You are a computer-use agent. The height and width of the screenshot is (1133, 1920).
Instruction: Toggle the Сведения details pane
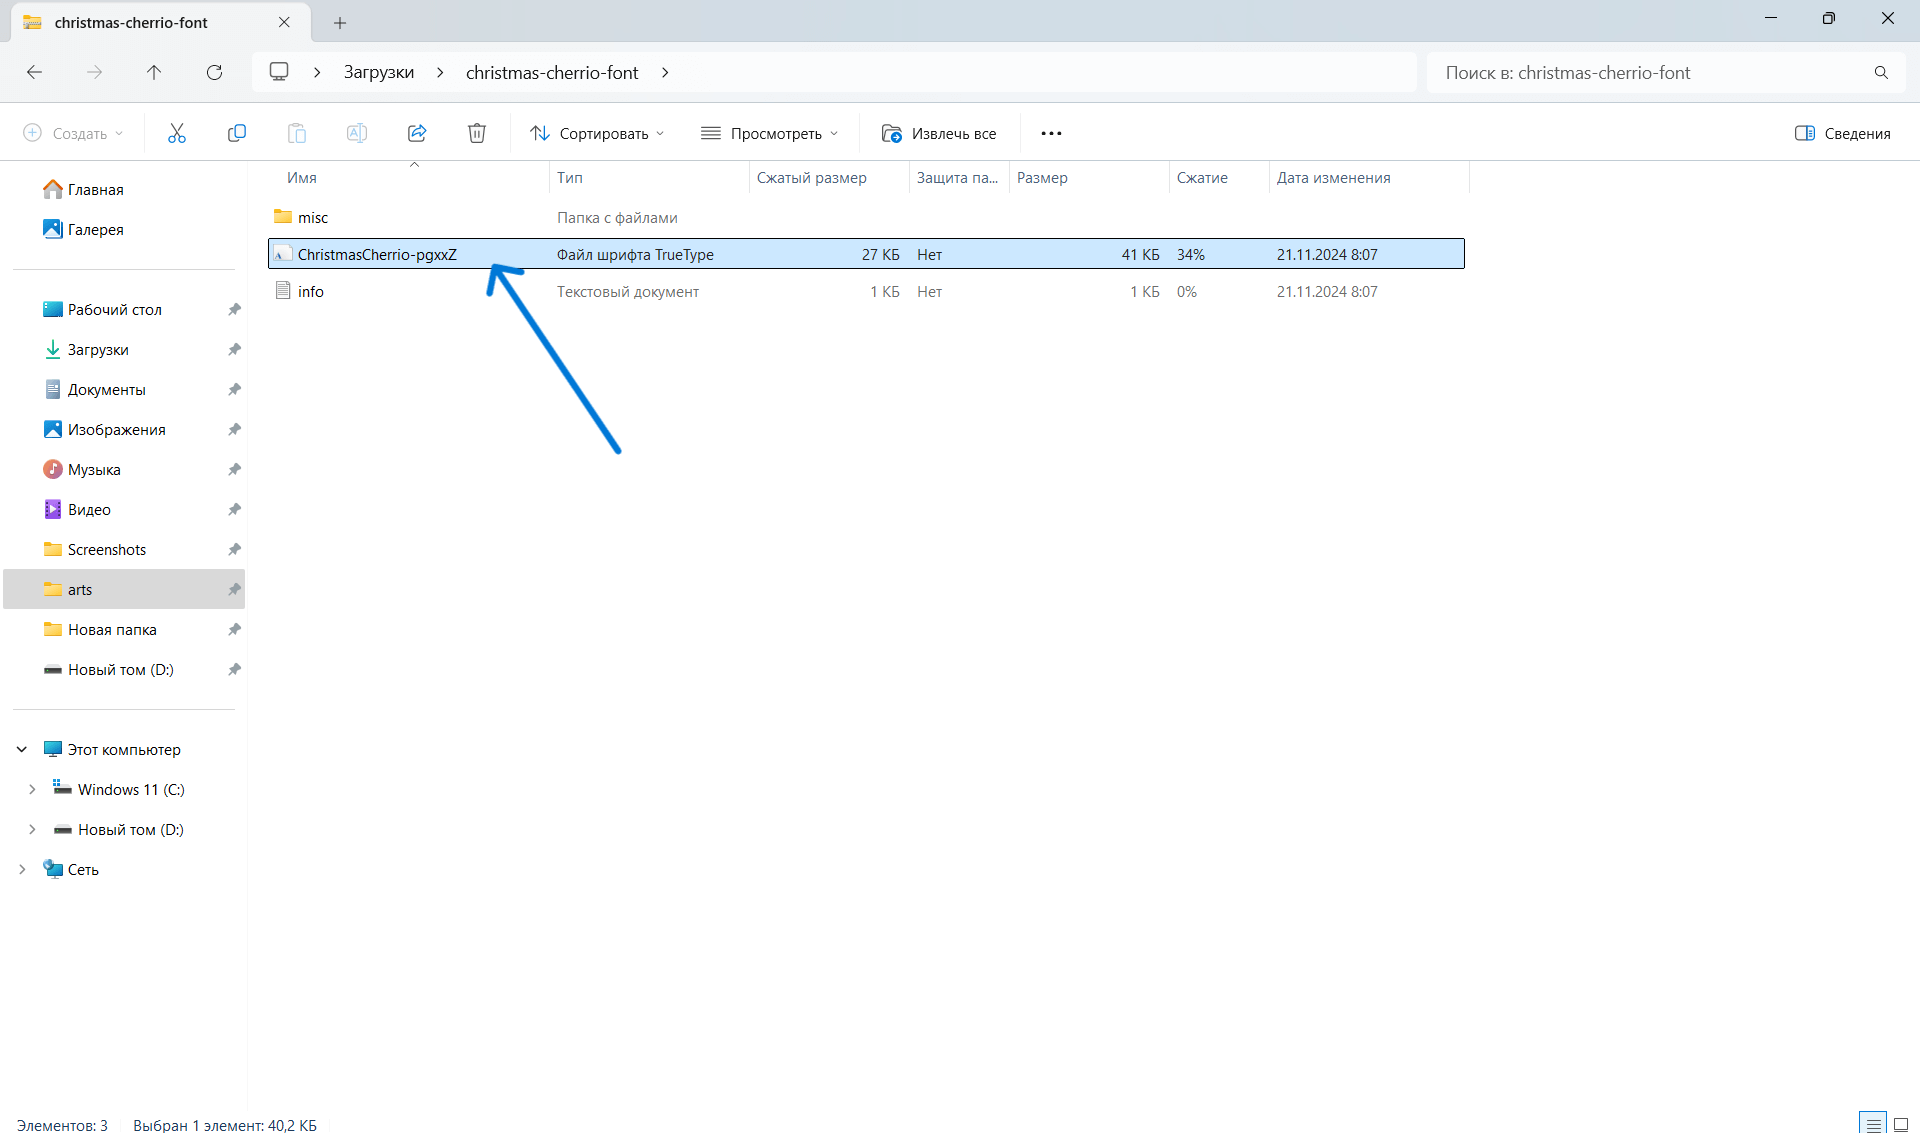click(x=1843, y=133)
